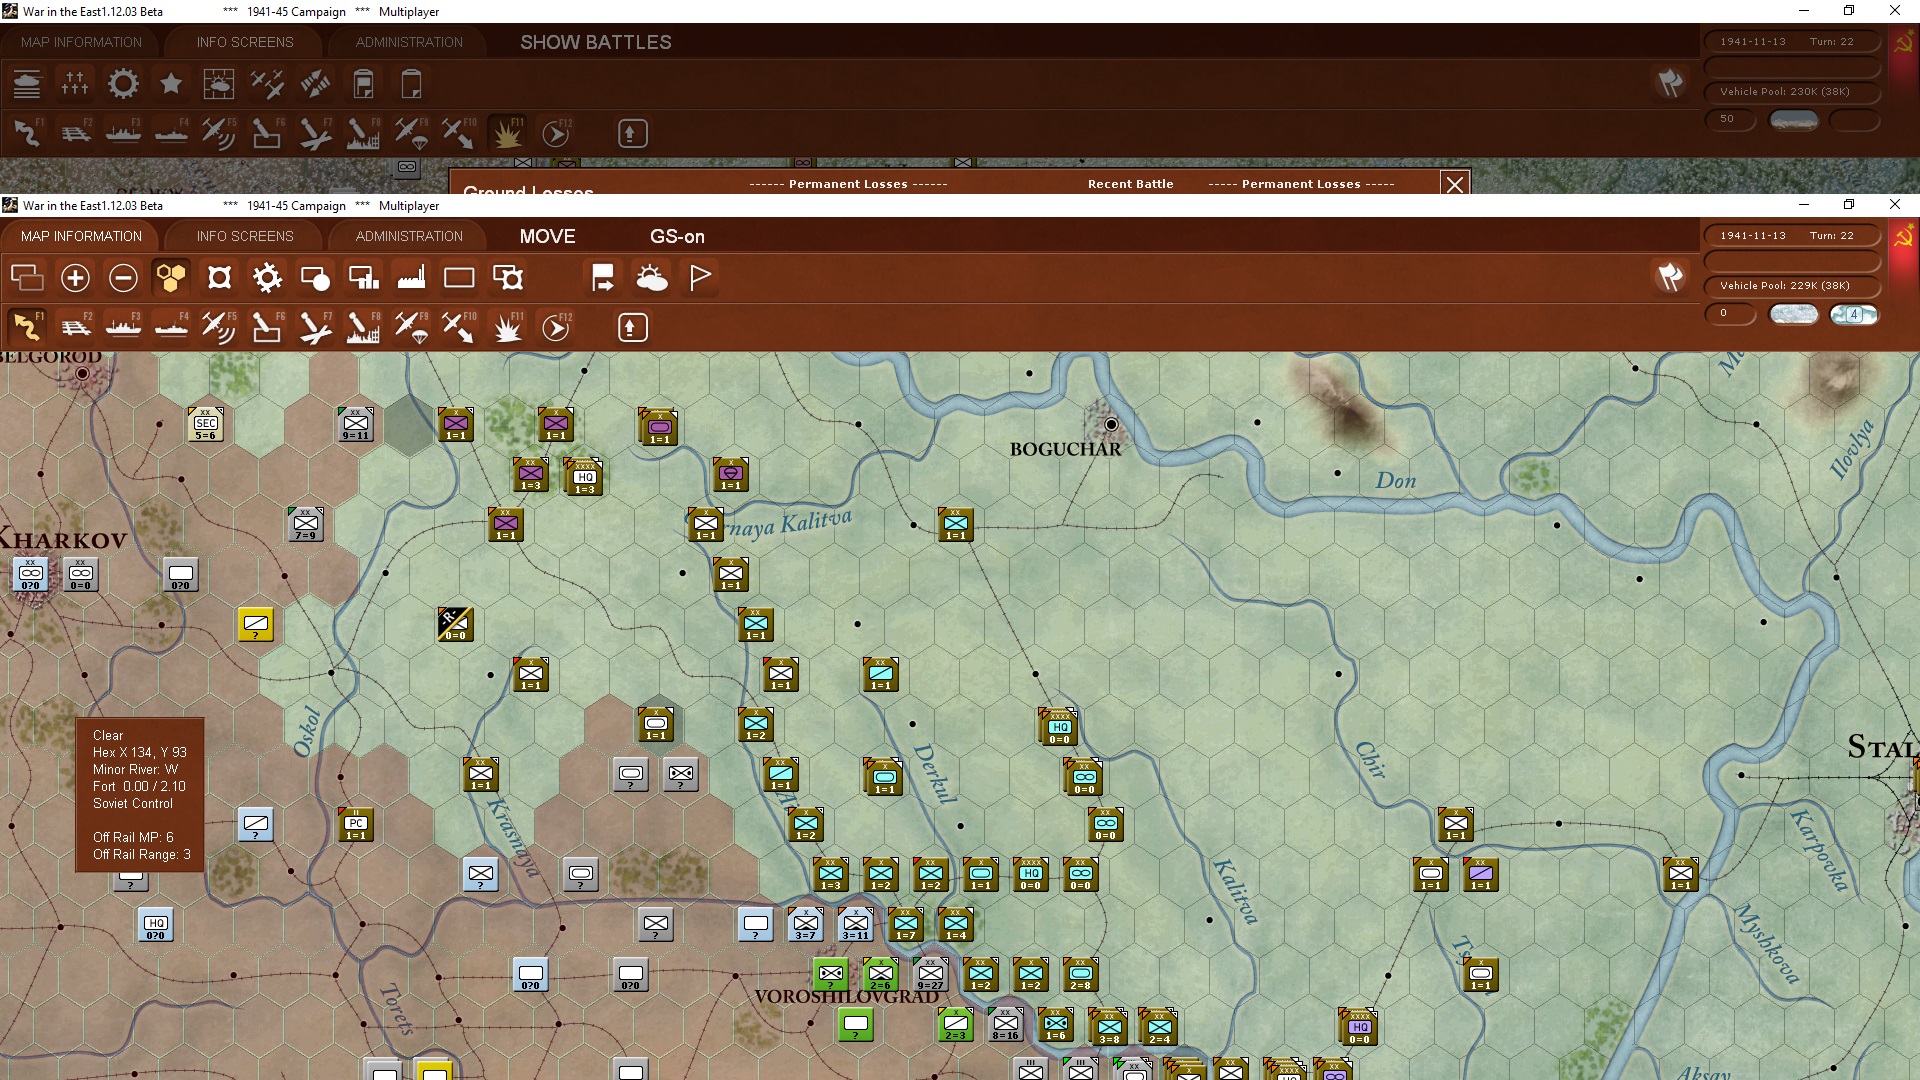Select the PC 1=1 unit counter
The height and width of the screenshot is (1080, 1920).
tap(356, 825)
